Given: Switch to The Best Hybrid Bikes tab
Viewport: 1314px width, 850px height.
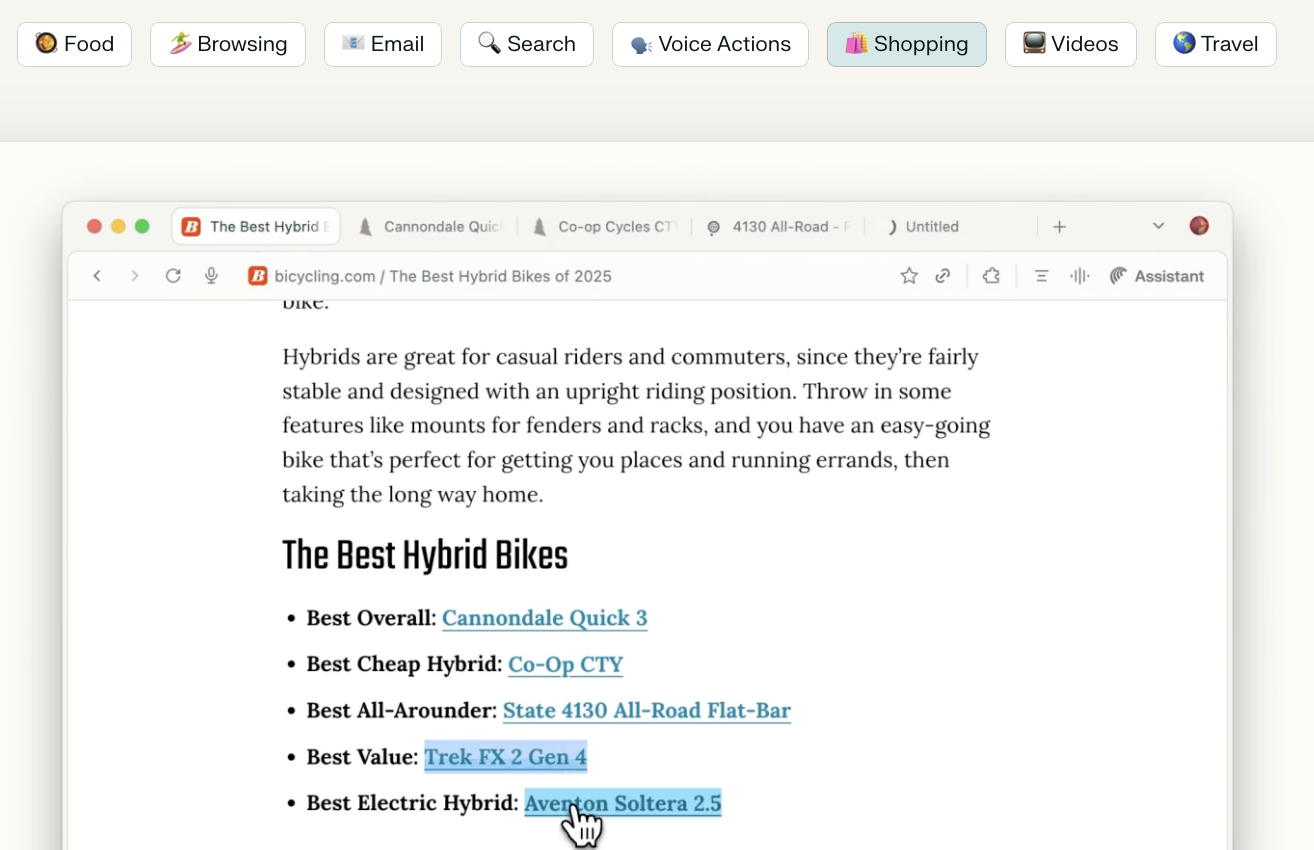Looking at the screenshot, I should coord(257,227).
